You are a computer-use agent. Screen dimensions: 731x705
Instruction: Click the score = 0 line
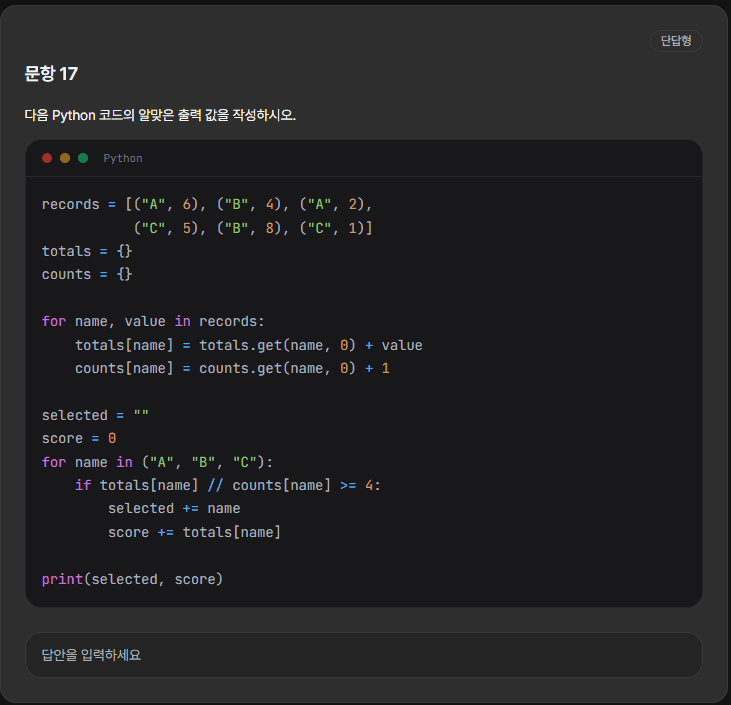pos(79,438)
